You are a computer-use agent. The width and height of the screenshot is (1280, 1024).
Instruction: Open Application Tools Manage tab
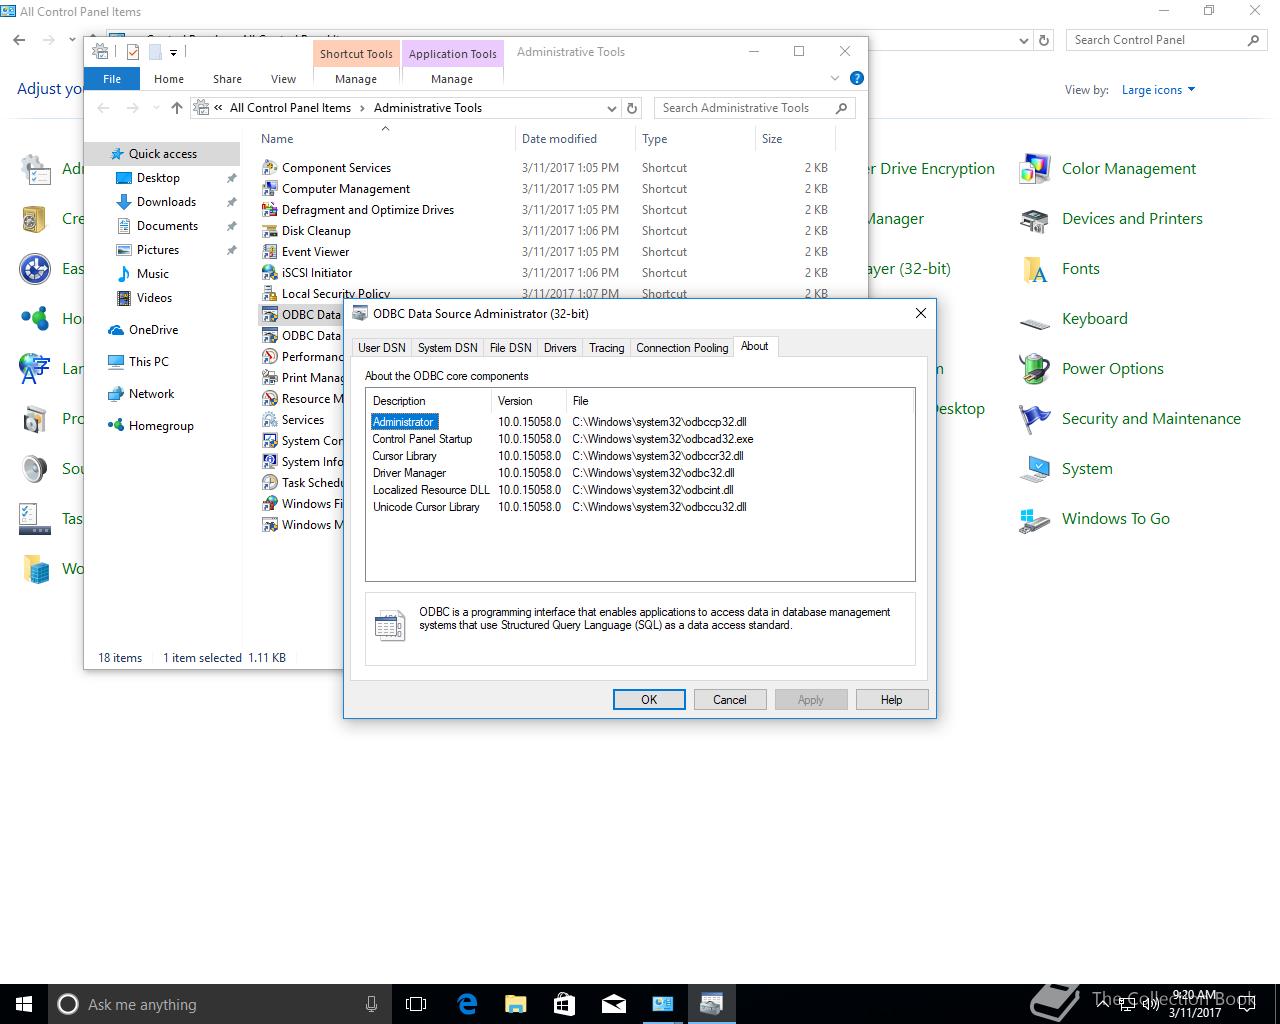click(452, 79)
